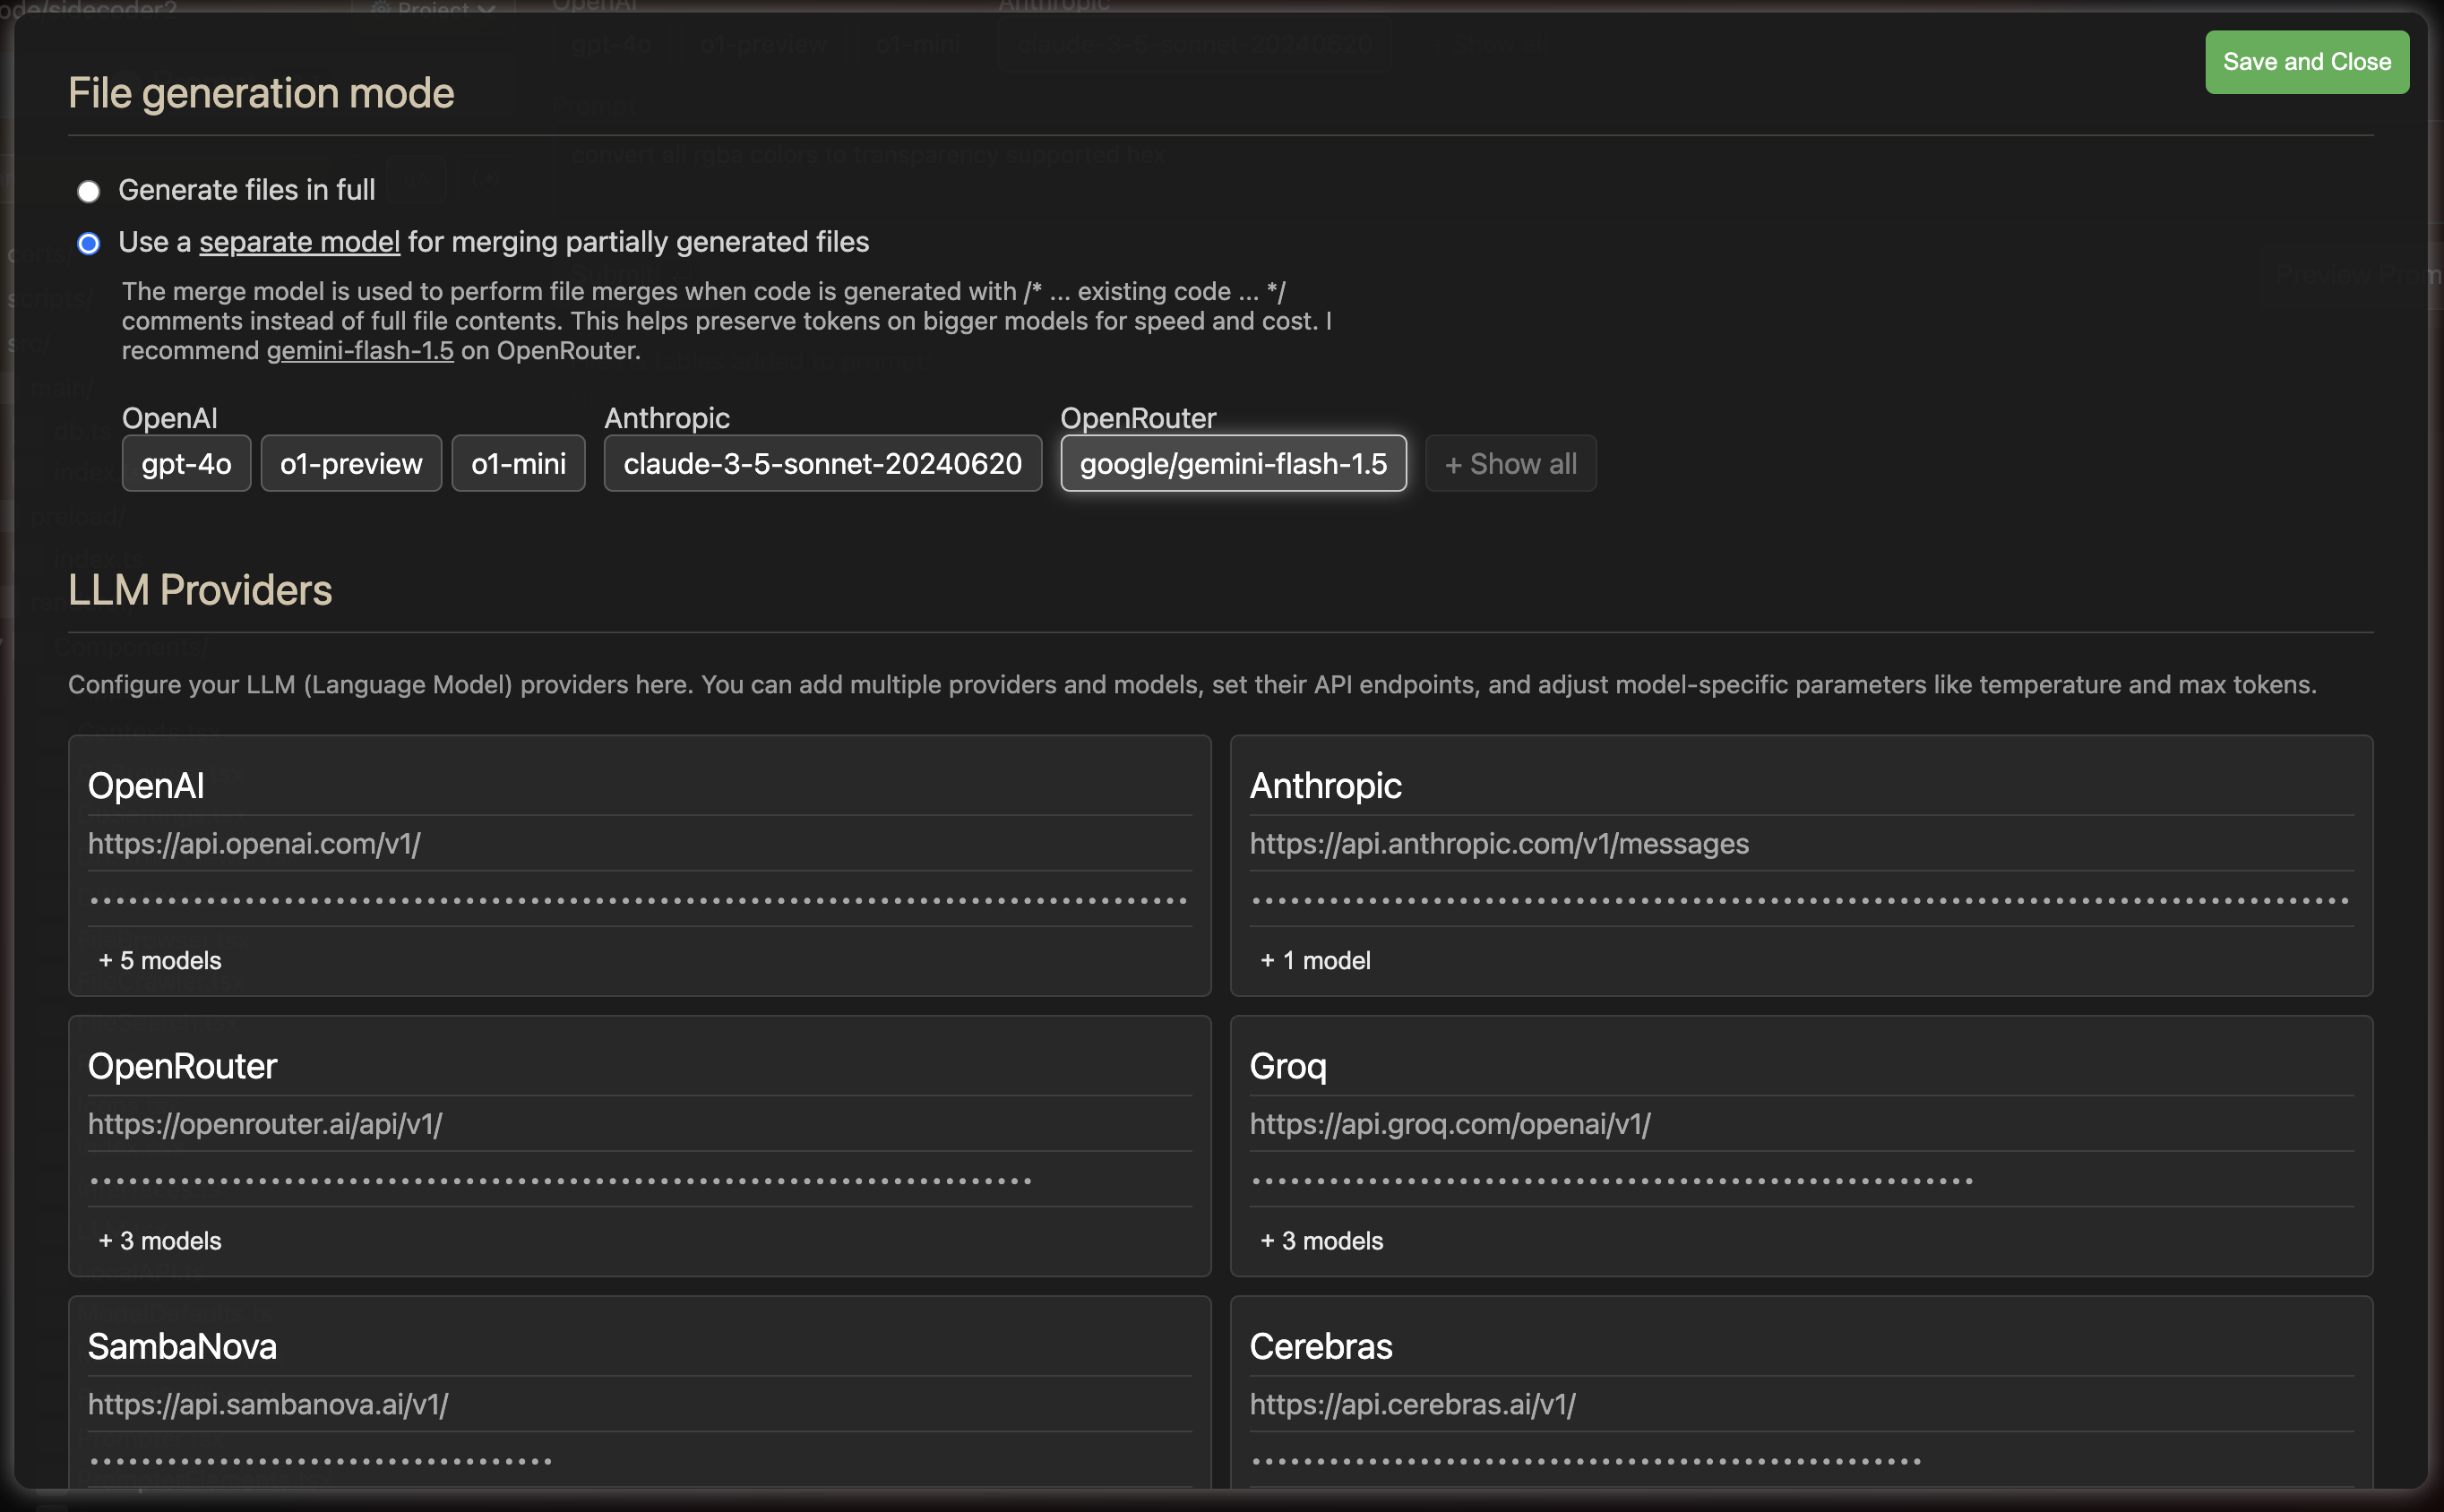Click Save and Close button

[x=2306, y=62]
